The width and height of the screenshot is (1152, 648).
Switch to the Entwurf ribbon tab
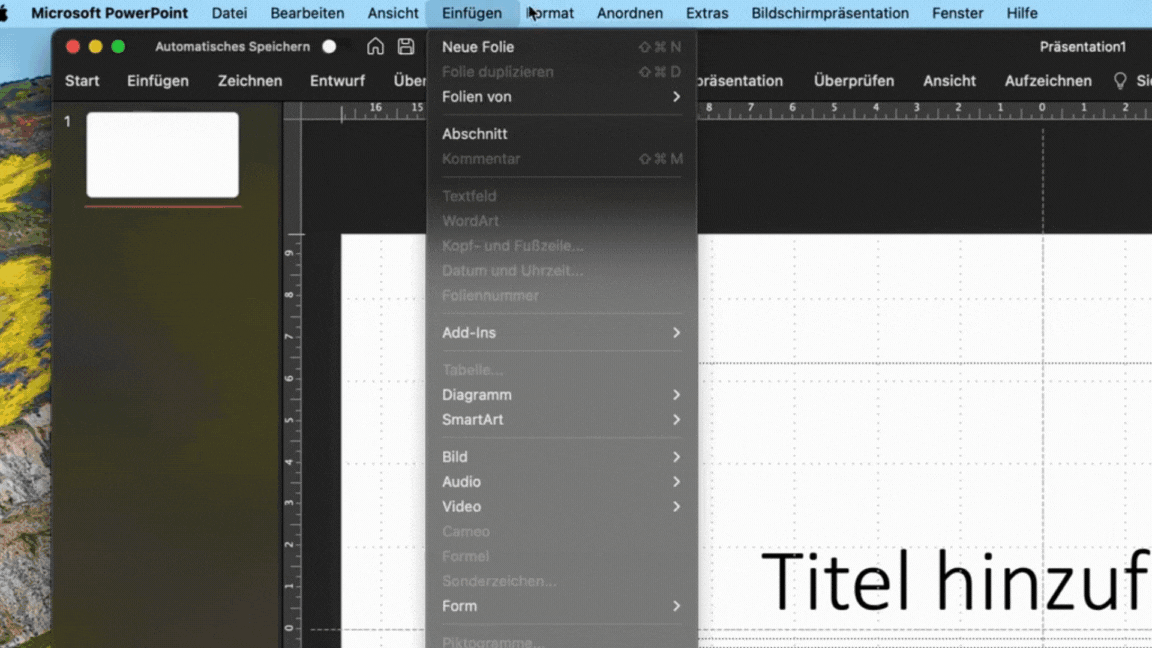click(337, 81)
